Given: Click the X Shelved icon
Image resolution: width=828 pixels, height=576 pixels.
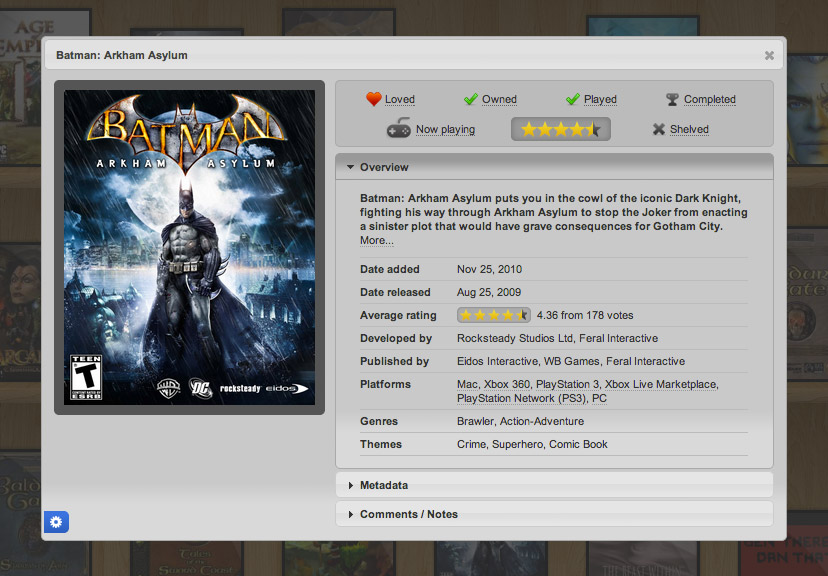Looking at the screenshot, I should point(658,129).
